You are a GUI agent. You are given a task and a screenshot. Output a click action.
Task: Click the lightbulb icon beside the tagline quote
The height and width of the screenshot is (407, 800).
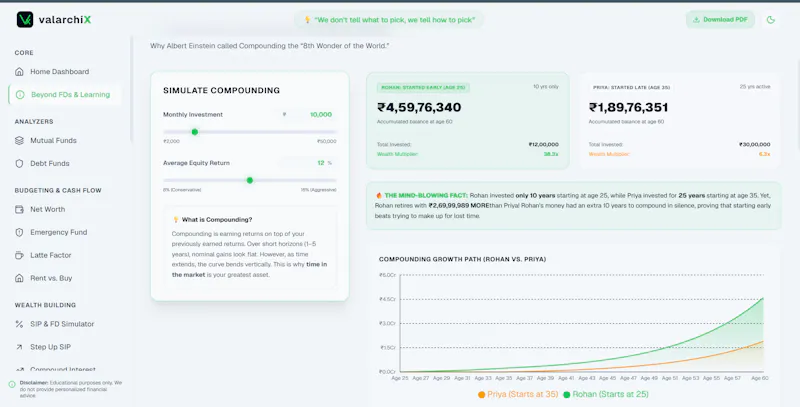pos(307,20)
